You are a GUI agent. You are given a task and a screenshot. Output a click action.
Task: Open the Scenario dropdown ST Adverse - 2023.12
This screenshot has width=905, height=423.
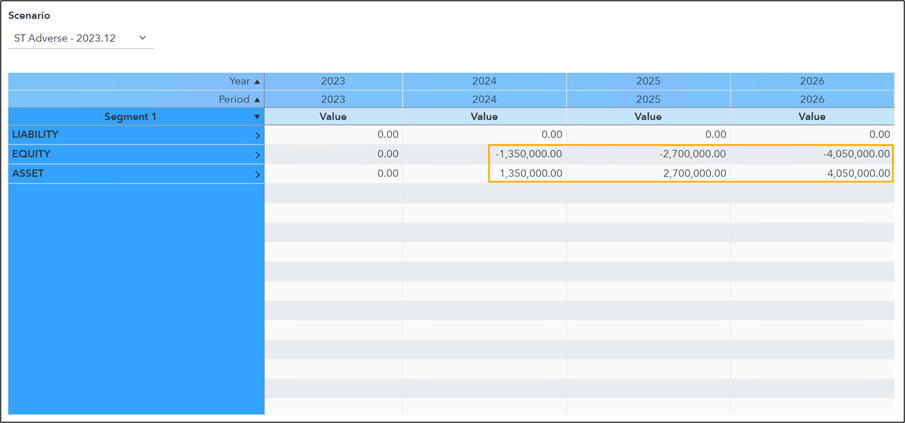pos(81,38)
